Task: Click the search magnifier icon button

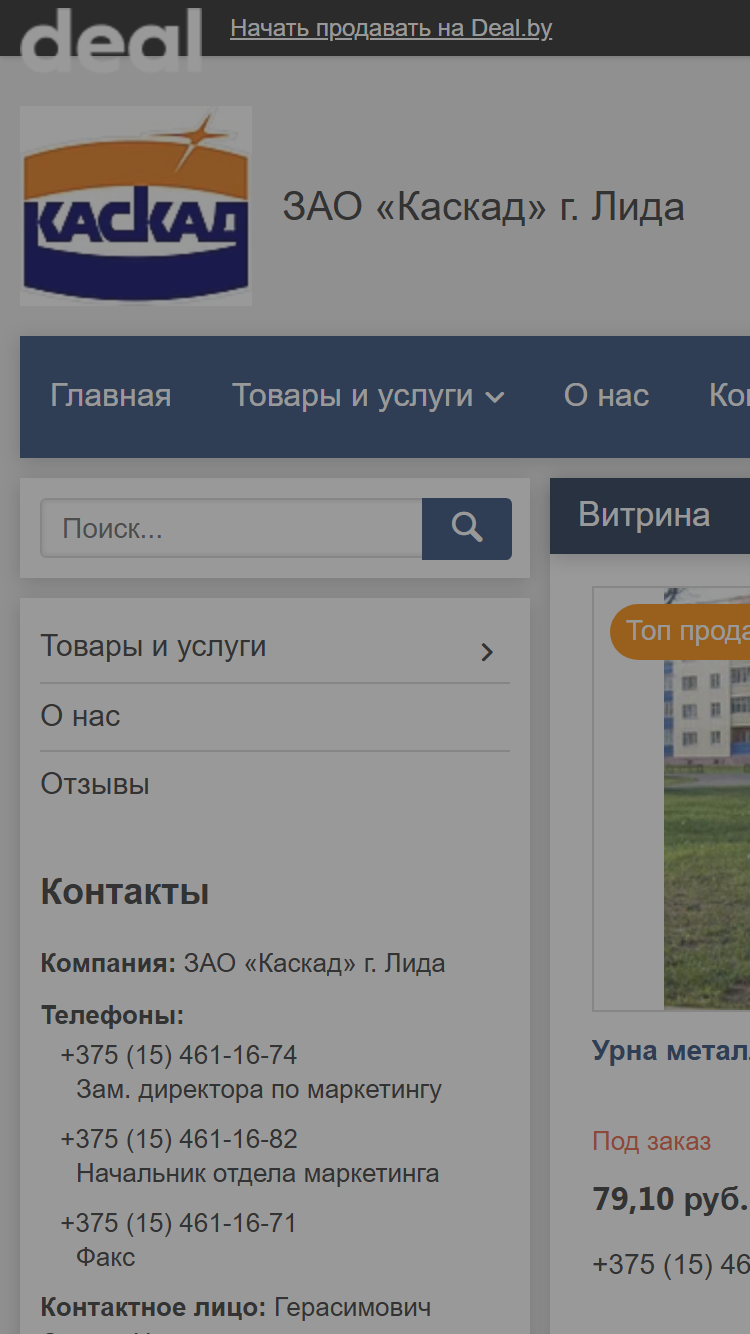Action: 467,528
